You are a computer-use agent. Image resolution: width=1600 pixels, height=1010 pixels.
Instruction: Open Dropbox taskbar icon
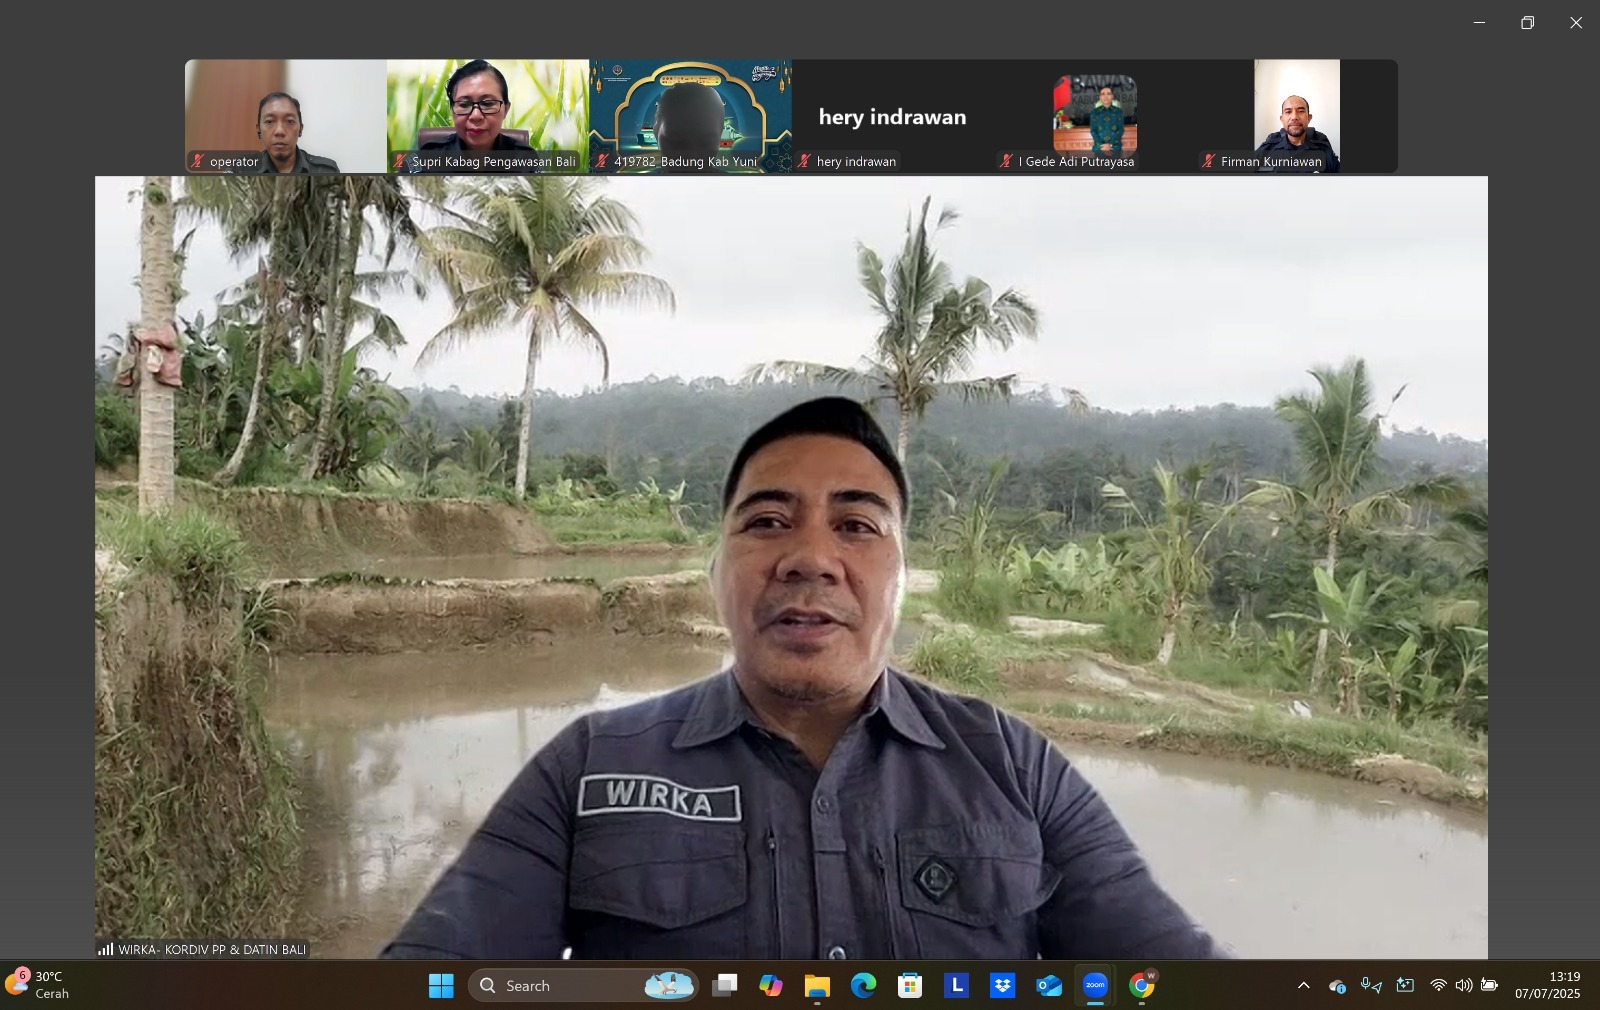coord(1002,986)
